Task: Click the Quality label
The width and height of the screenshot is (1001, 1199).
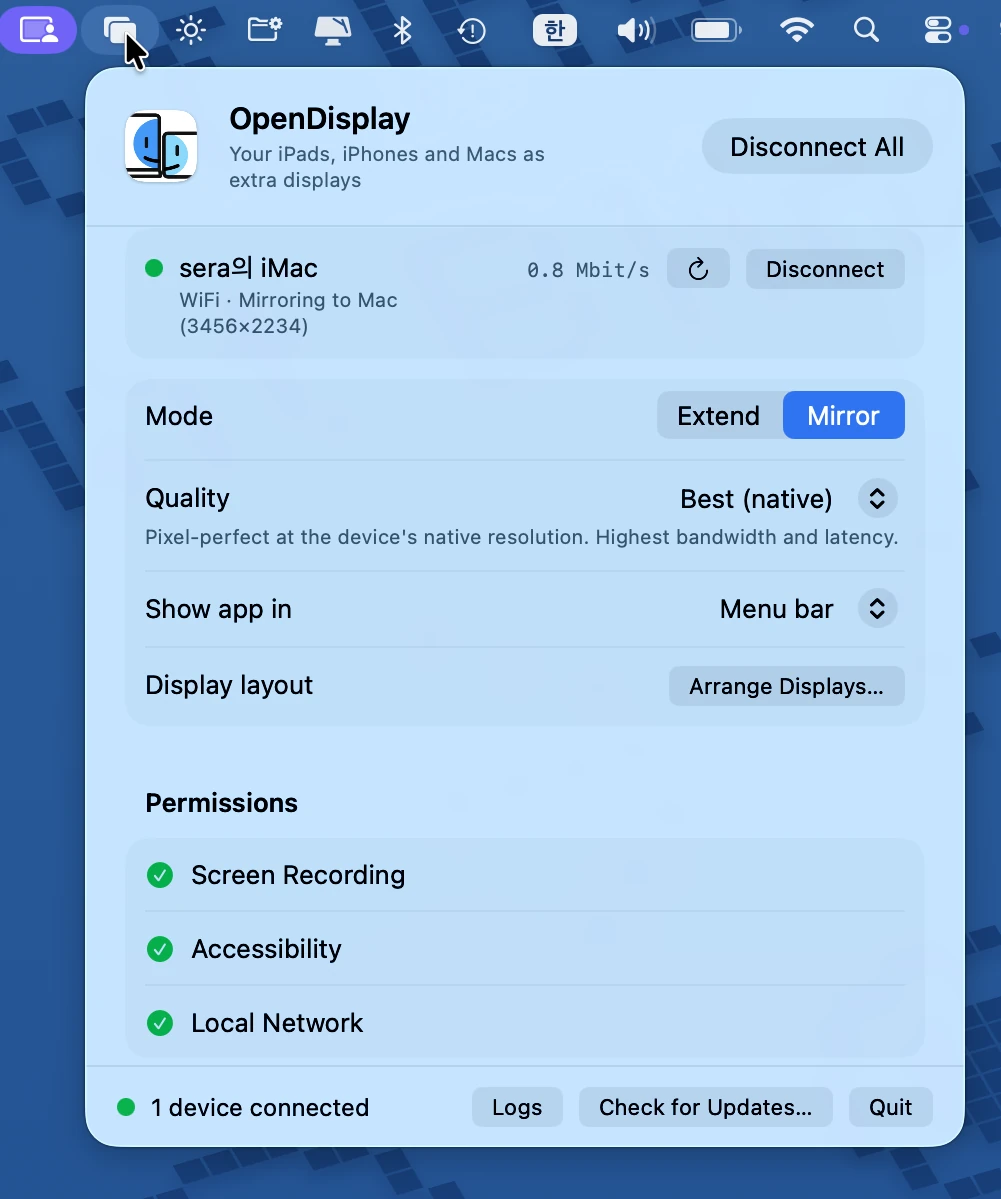Action: (x=187, y=498)
